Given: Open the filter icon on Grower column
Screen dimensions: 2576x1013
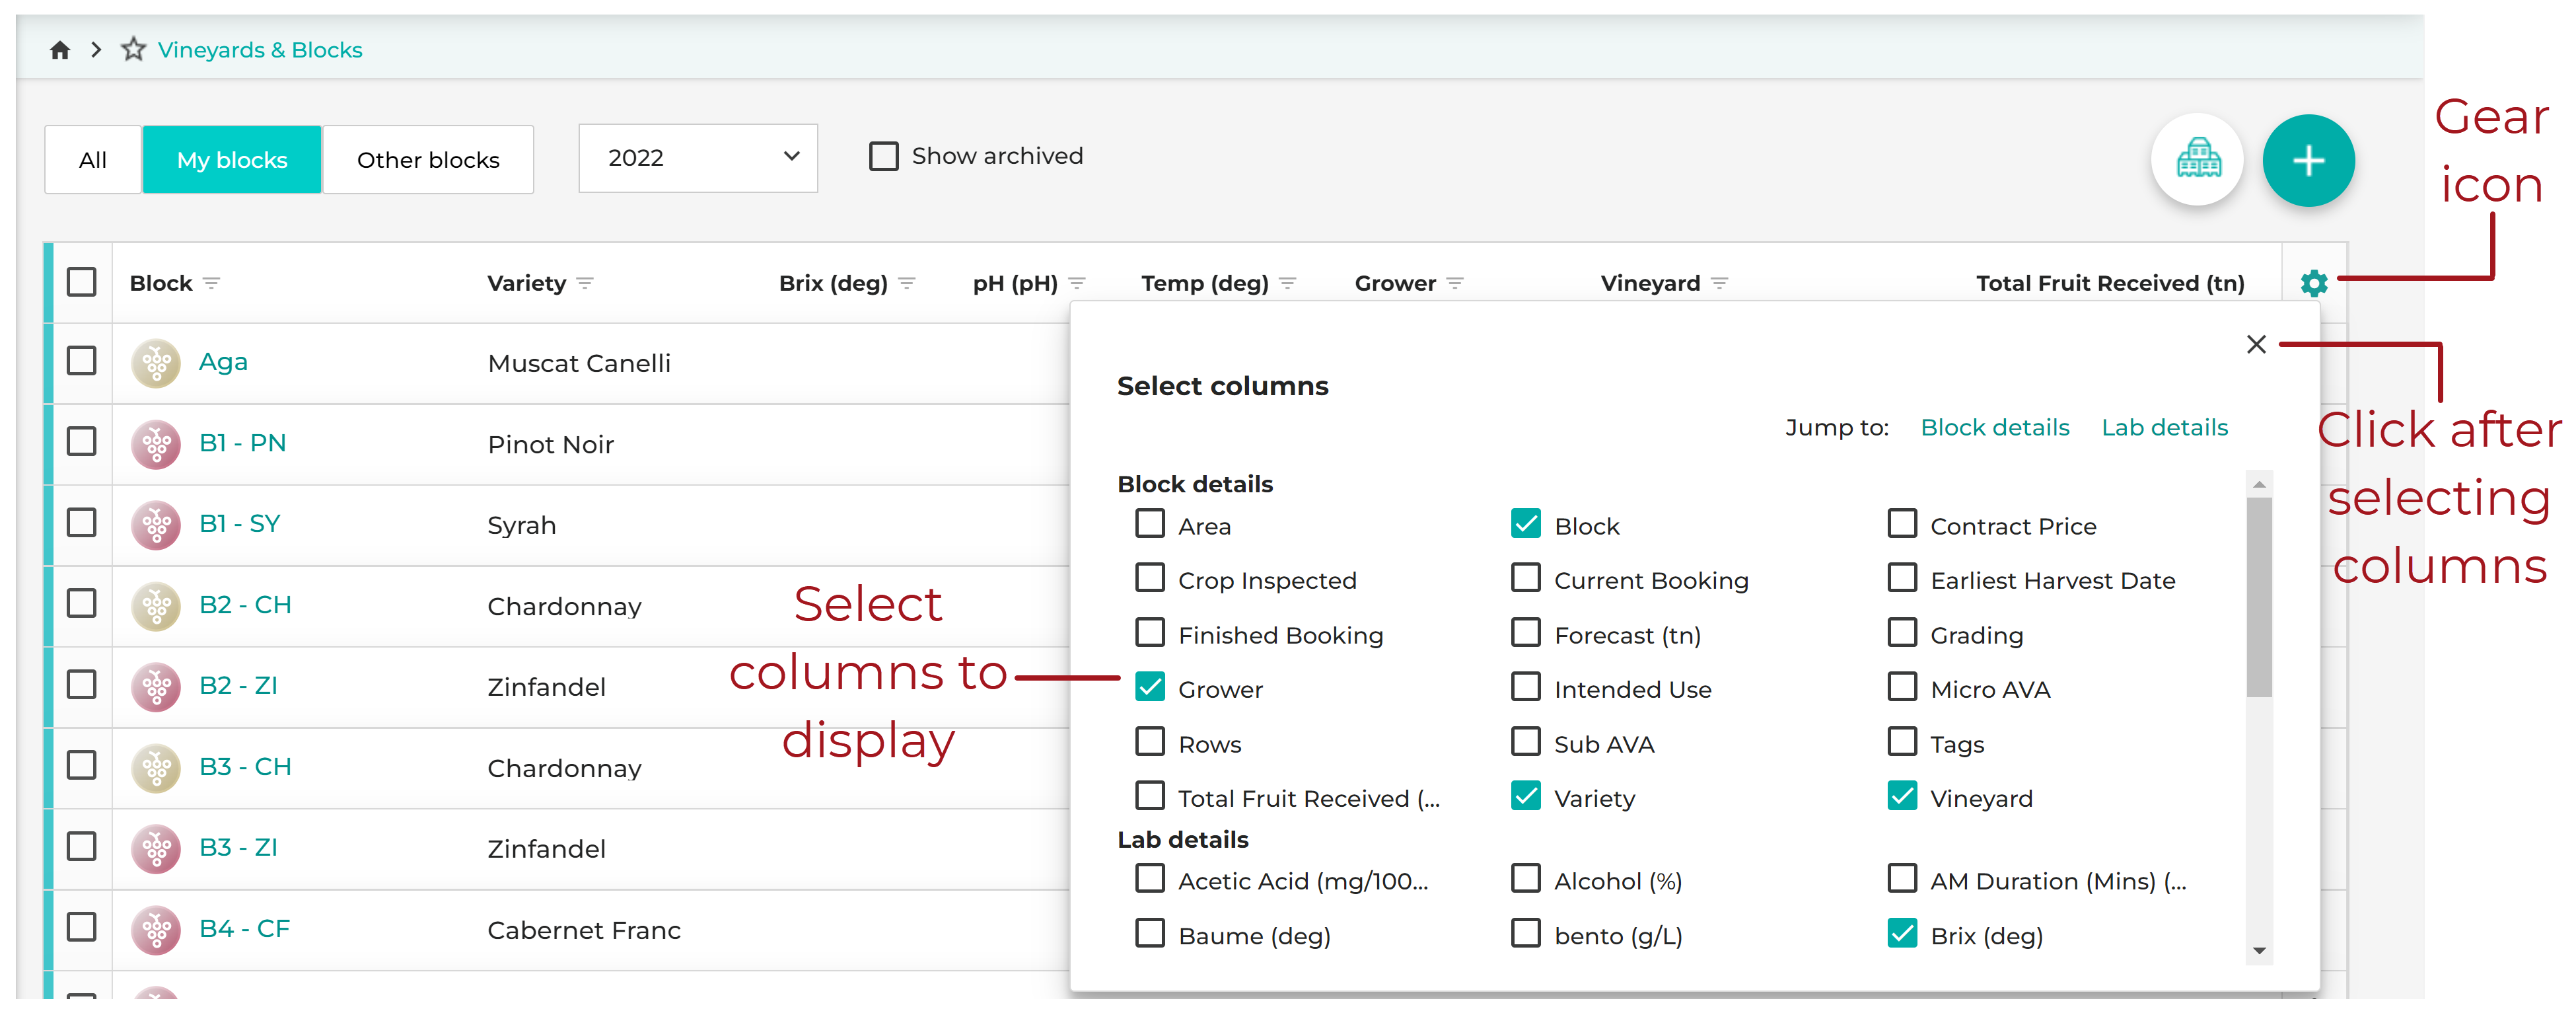Looking at the screenshot, I should 1456,283.
